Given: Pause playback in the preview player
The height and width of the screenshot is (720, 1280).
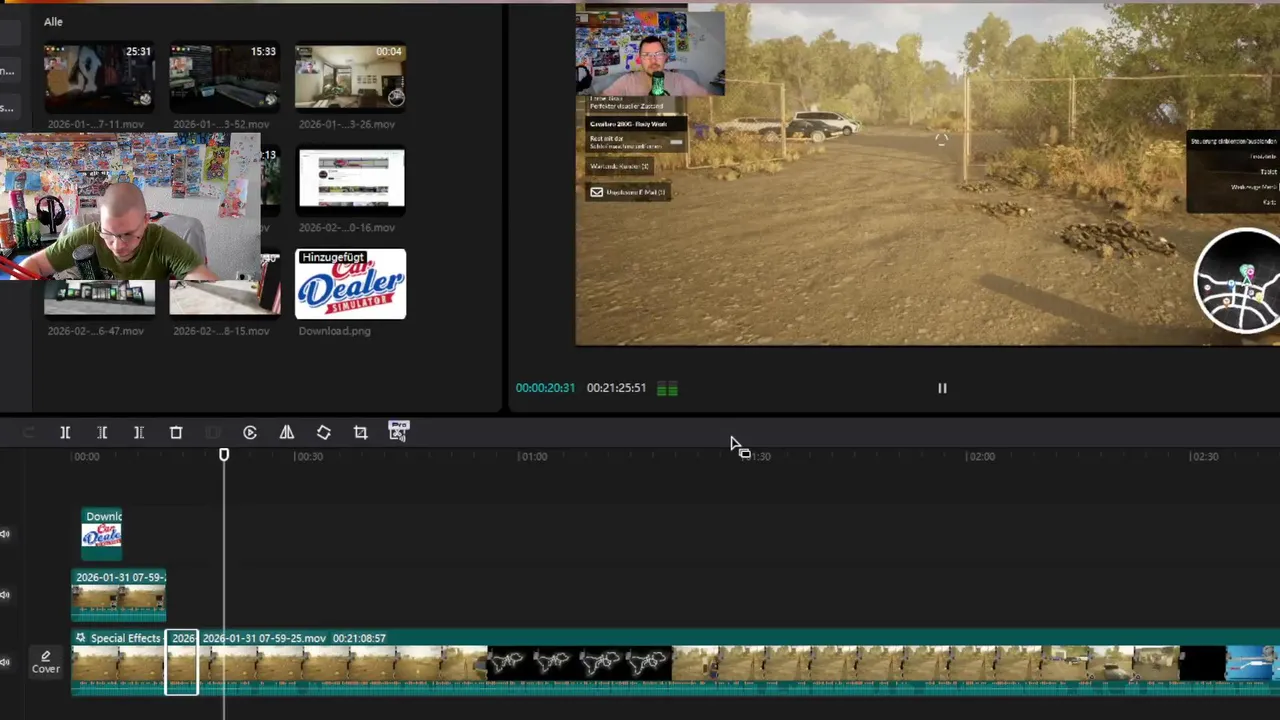Looking at the screenshot, I should (942, 388).
